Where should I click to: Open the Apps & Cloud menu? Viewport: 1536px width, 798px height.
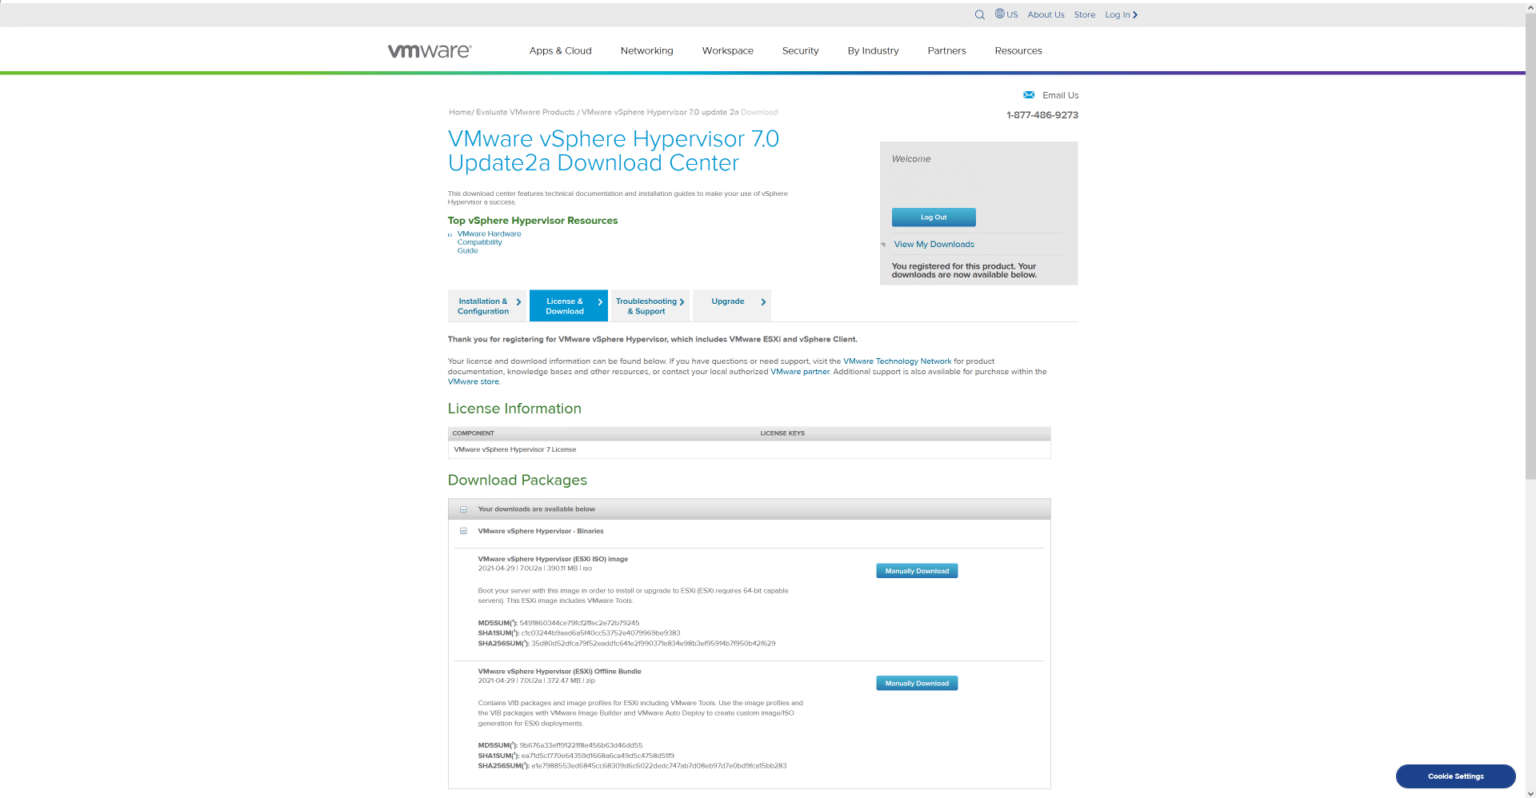(560, 50)
